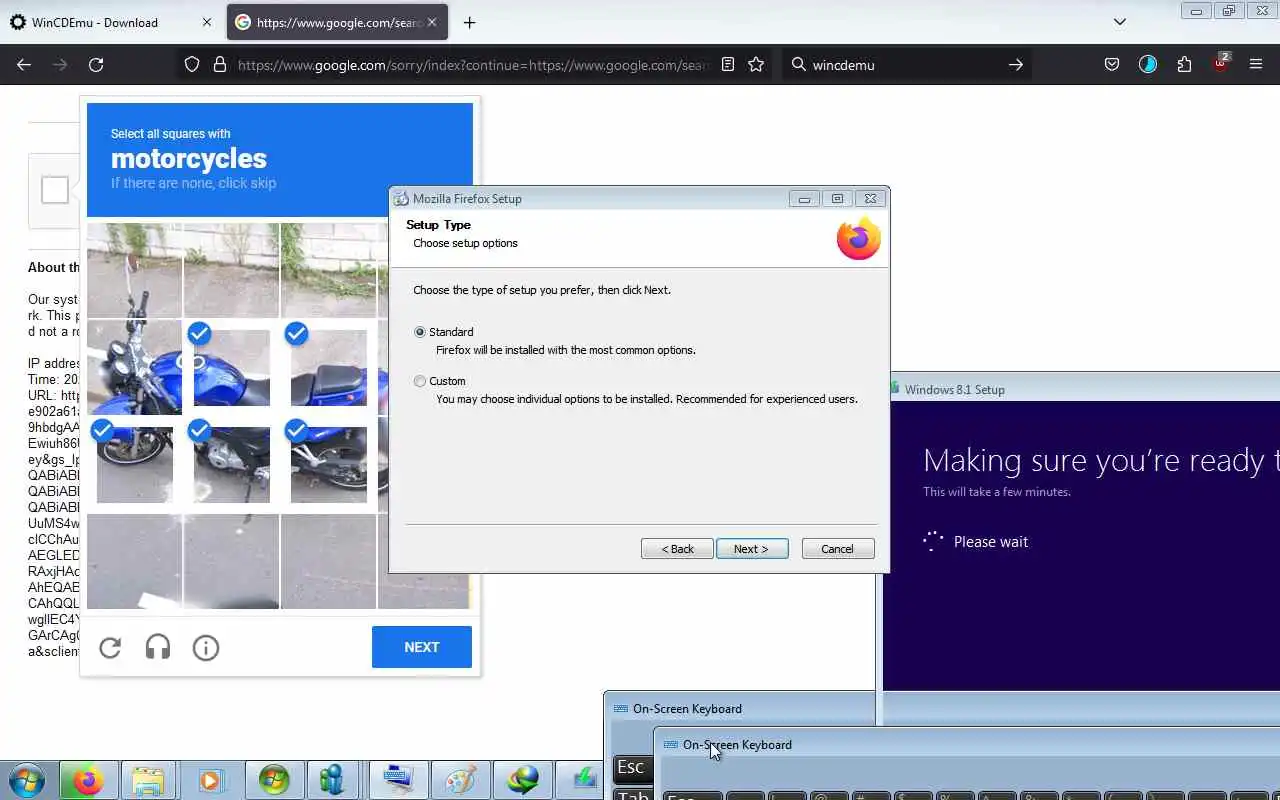The width and height of the screenshot is (1280, 800).
Task: Click 'Making sure you're ready' heading
Action: point(1099,460)
